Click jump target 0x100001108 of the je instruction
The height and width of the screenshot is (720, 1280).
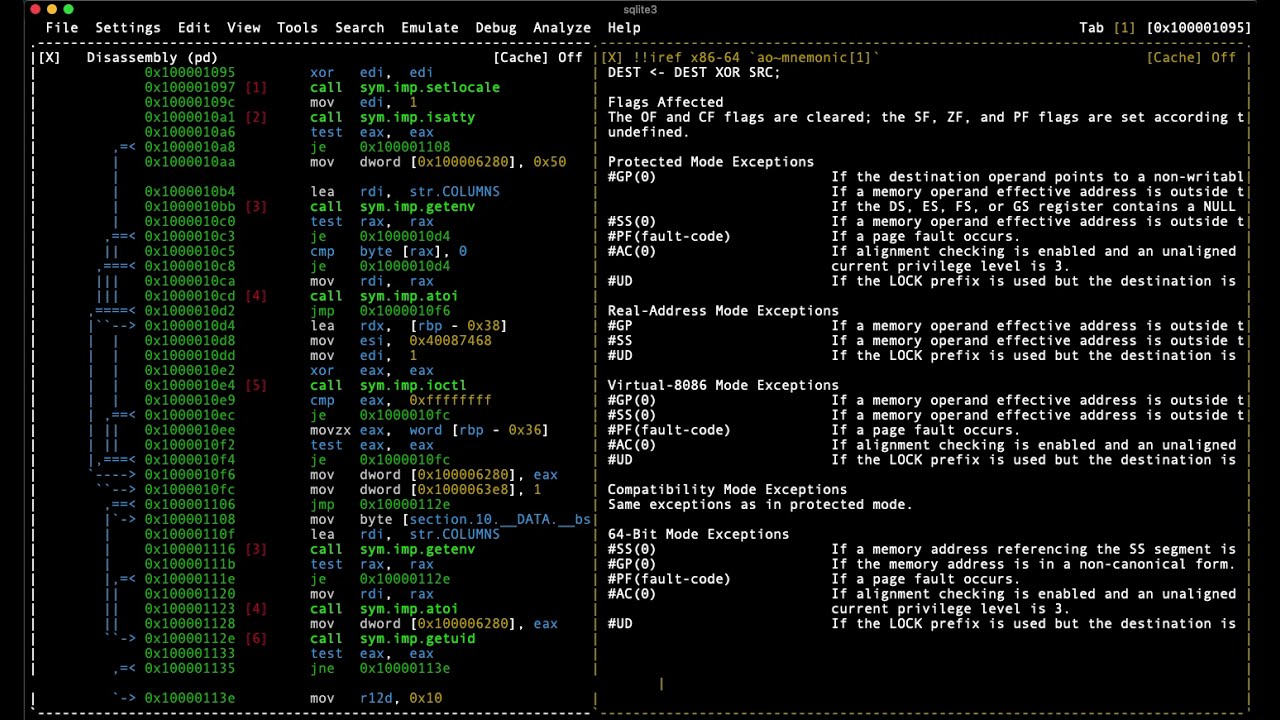pyautogui.click(x=406, y=147)
